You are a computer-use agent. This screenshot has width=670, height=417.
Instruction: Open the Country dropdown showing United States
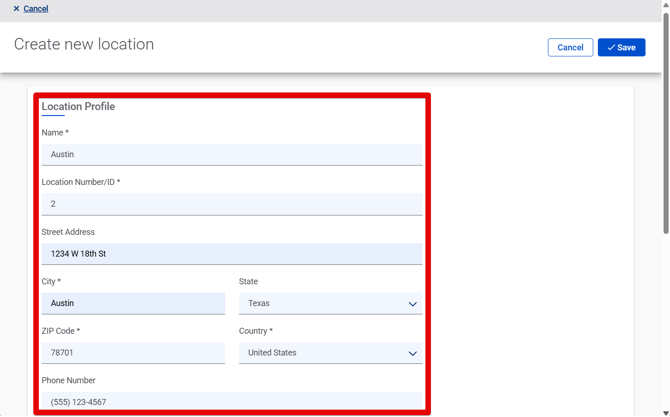[331, 353]
